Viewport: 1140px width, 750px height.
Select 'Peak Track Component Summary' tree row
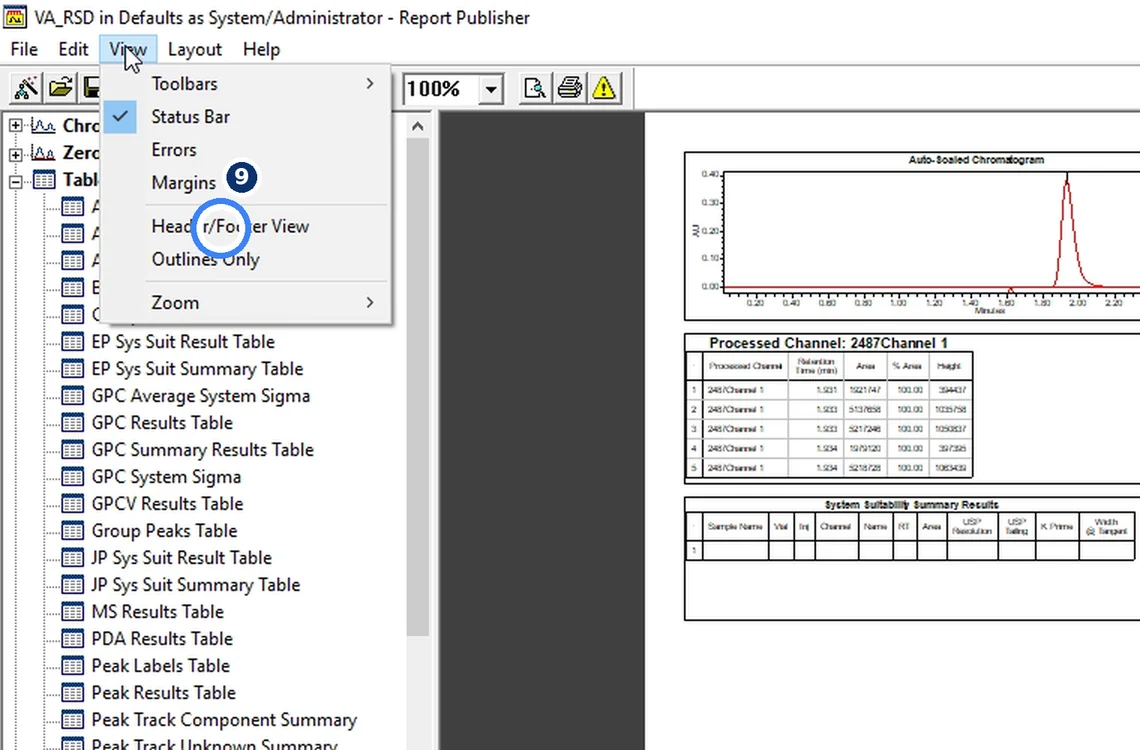pos(224,719)
